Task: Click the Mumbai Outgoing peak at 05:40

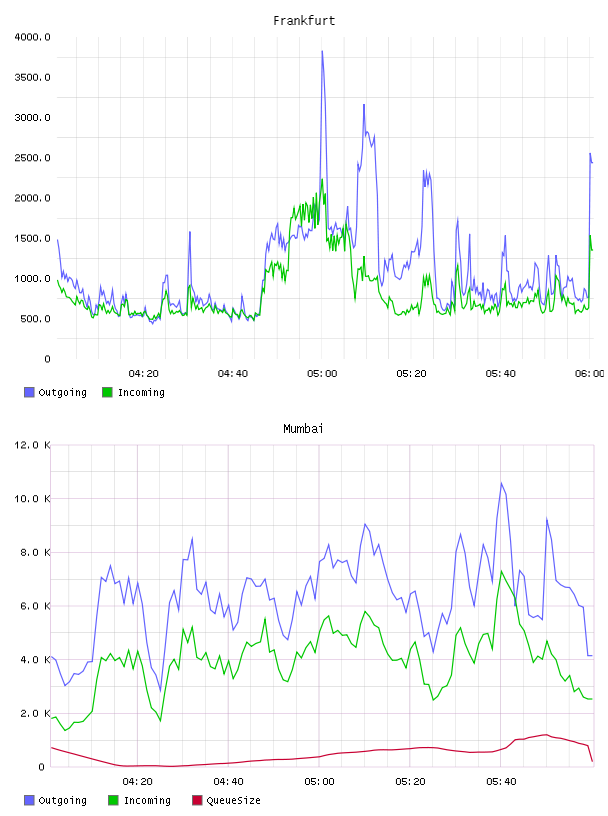Action: 501,483
